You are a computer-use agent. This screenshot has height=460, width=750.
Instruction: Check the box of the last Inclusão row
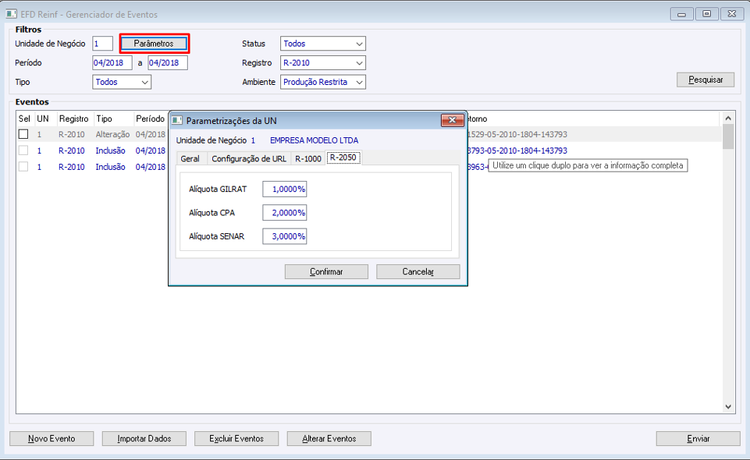pos(23,167)
